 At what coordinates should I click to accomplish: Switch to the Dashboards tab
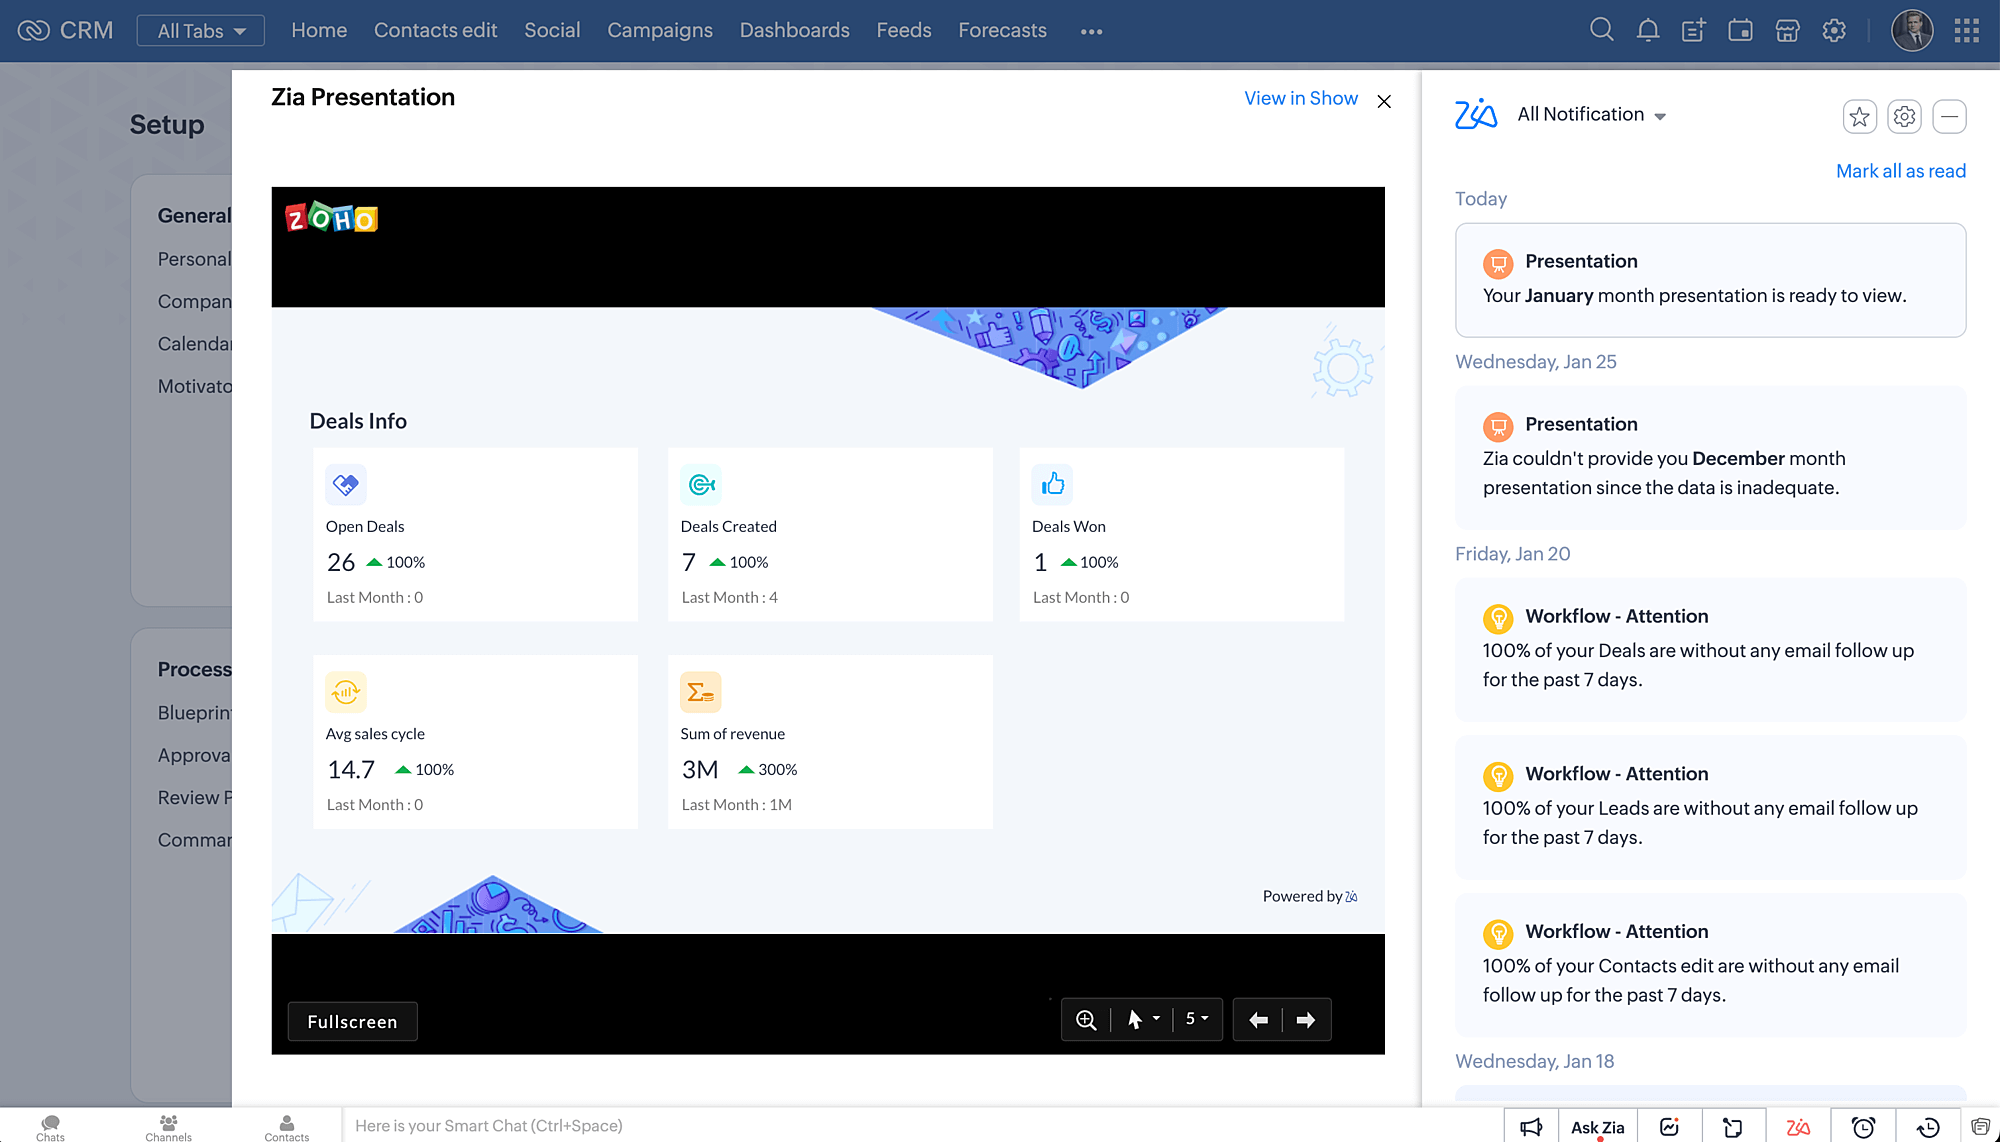click(794, 31)
